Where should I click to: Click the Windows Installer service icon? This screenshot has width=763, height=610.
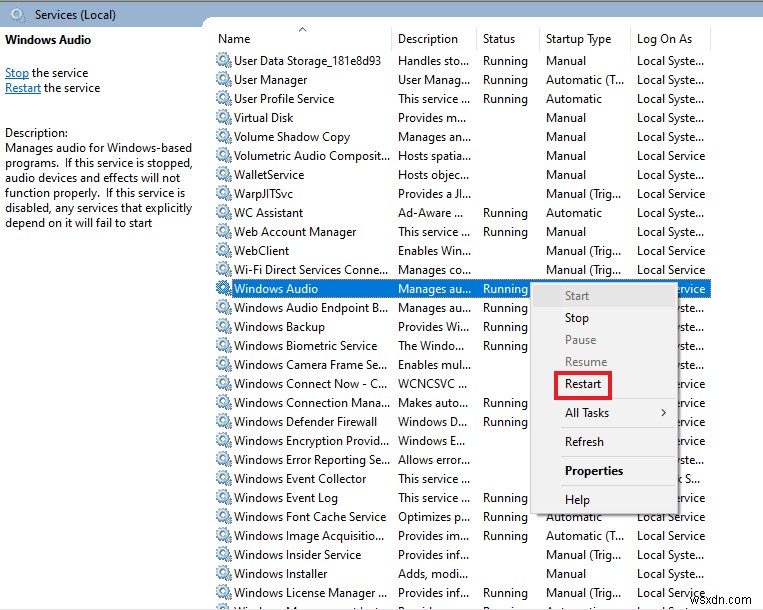223,573
